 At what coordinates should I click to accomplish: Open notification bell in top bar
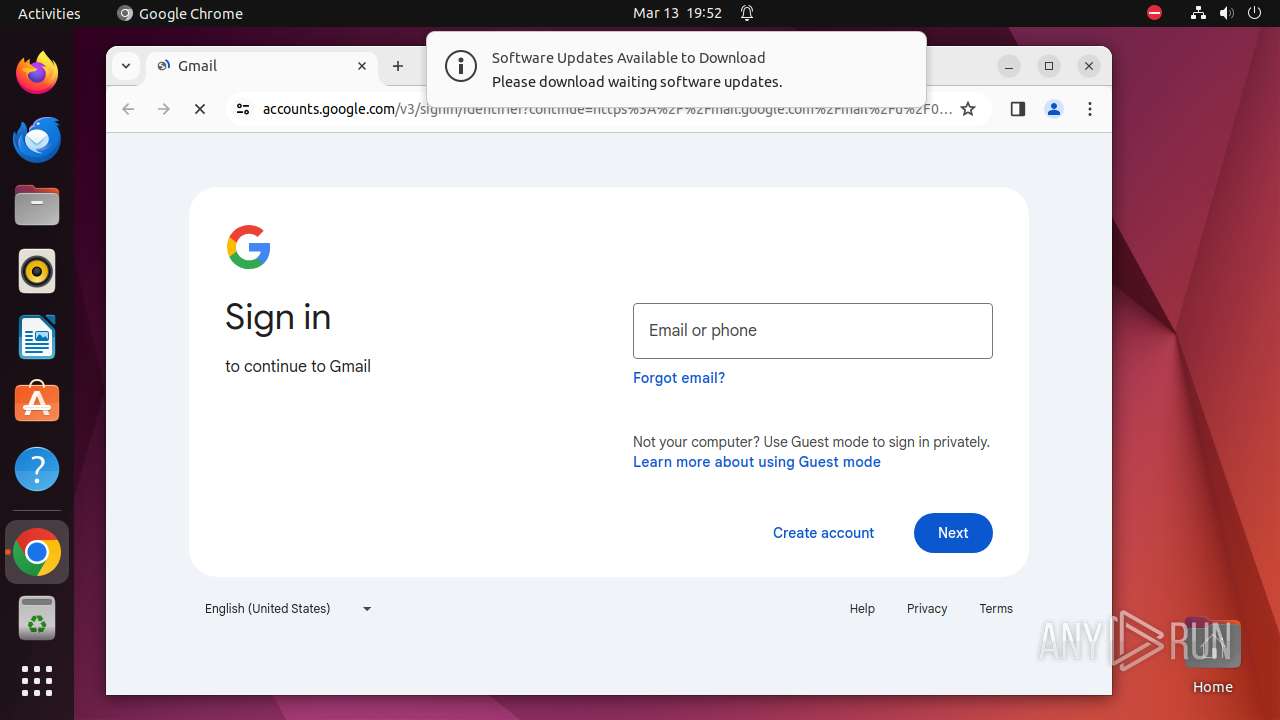(x=746, y=13)
